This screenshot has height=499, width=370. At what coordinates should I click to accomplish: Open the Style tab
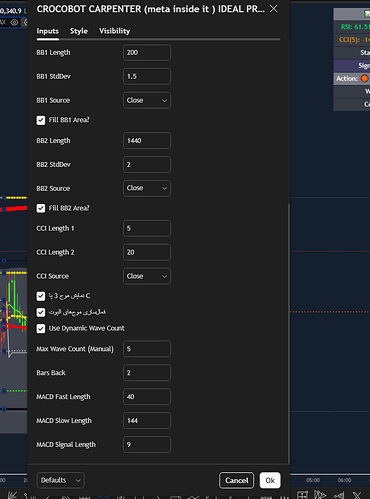pos(79,31)
